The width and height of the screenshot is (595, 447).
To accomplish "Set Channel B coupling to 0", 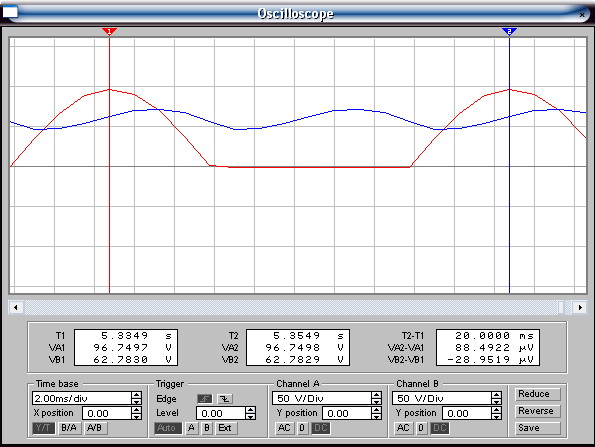I will tap(421, 428).
